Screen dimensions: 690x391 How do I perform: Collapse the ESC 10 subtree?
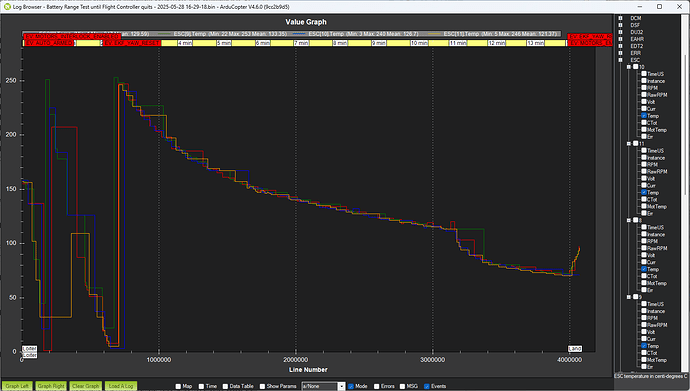(629, 67)
